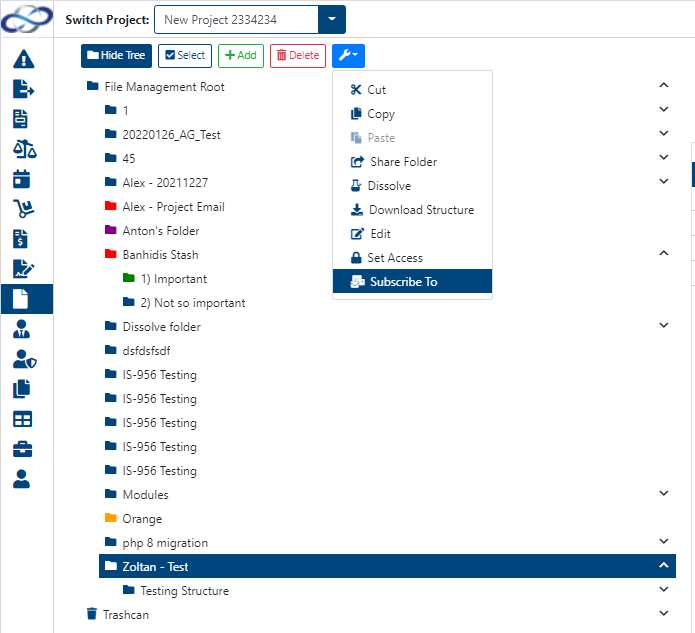695x633 pixels.
Task: Open the user with tie sidebar icon
Action: pyautogui.click(x=21, y=329)
